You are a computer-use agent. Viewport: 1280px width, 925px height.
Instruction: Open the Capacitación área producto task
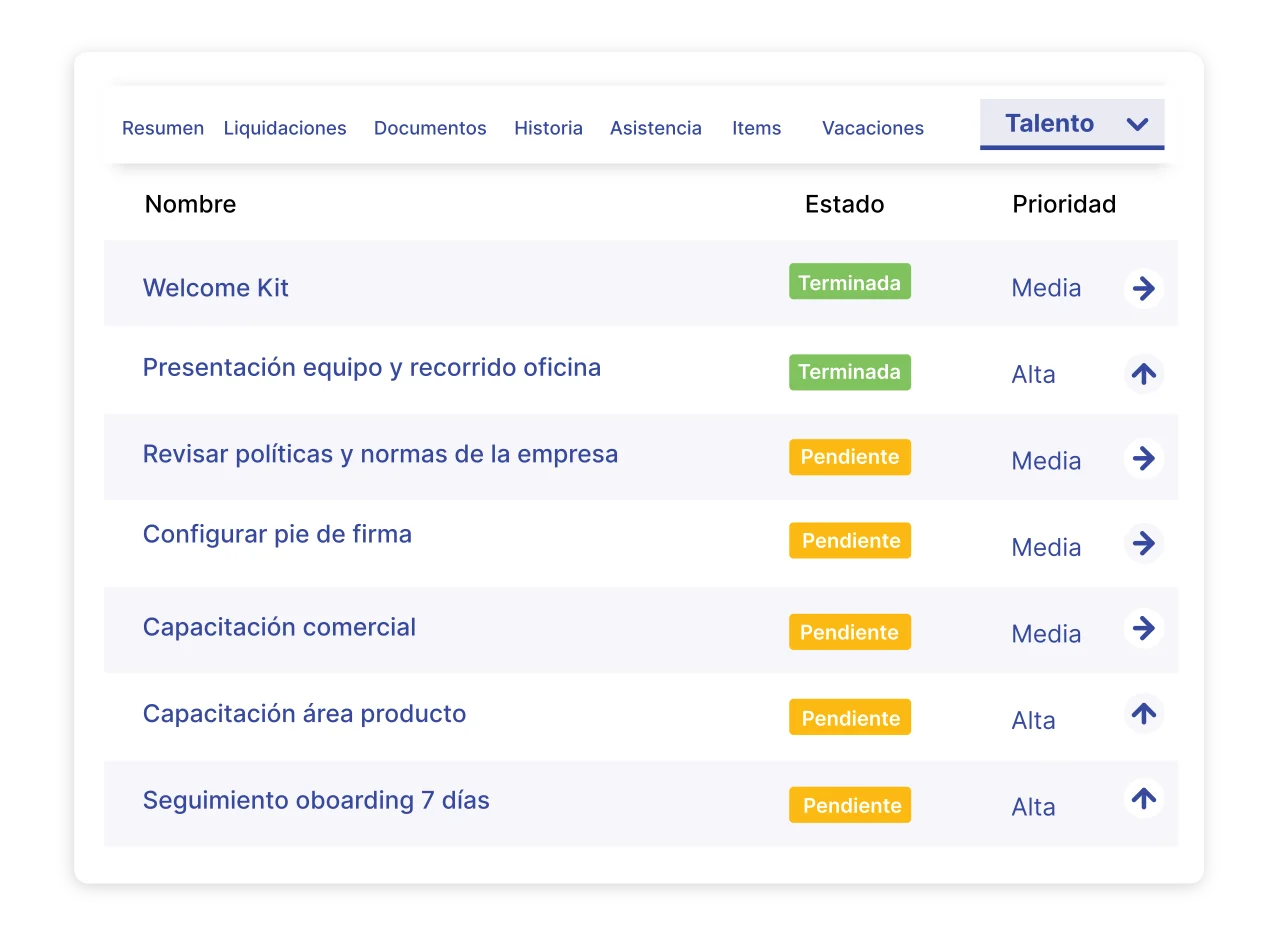point(304,714)
